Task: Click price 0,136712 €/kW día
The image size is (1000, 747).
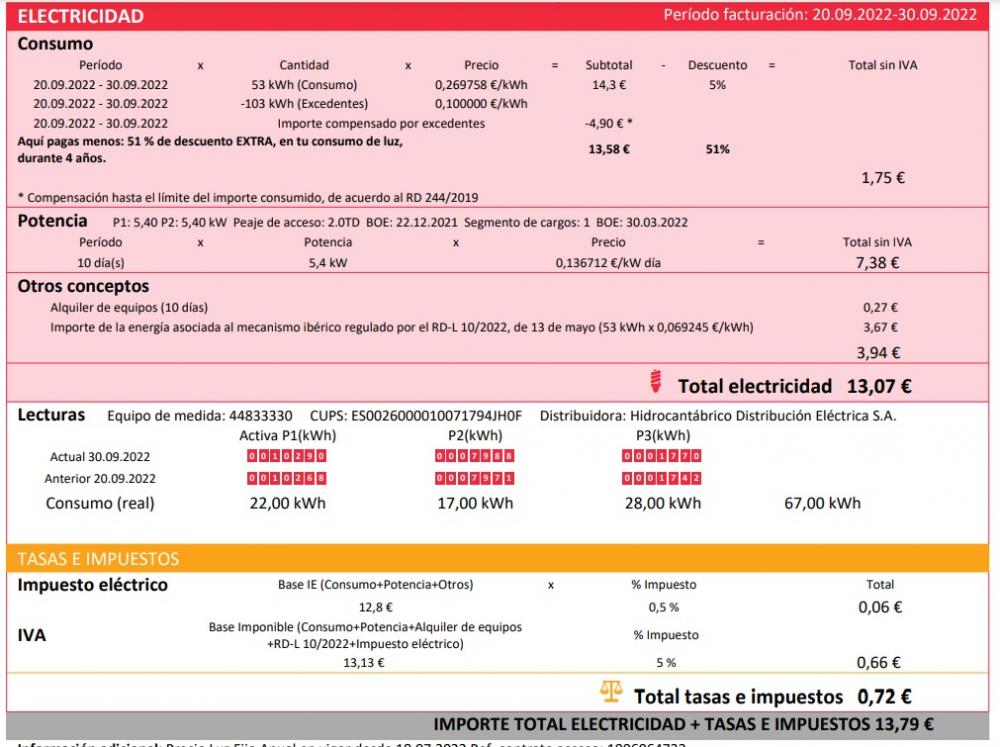Action: click(608, 263)
